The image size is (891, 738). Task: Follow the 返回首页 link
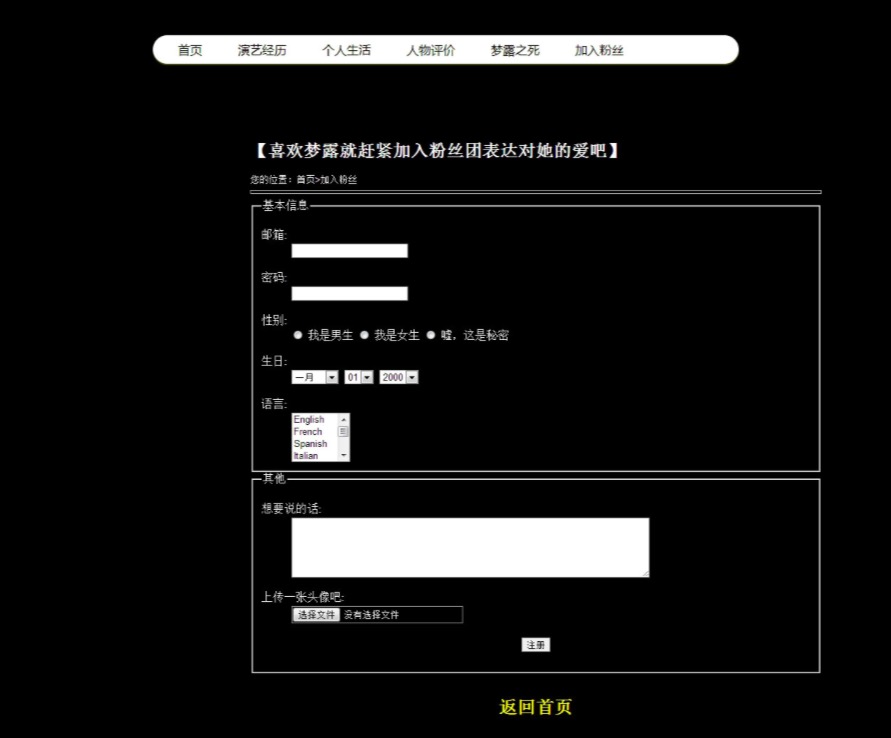point(535,707)
